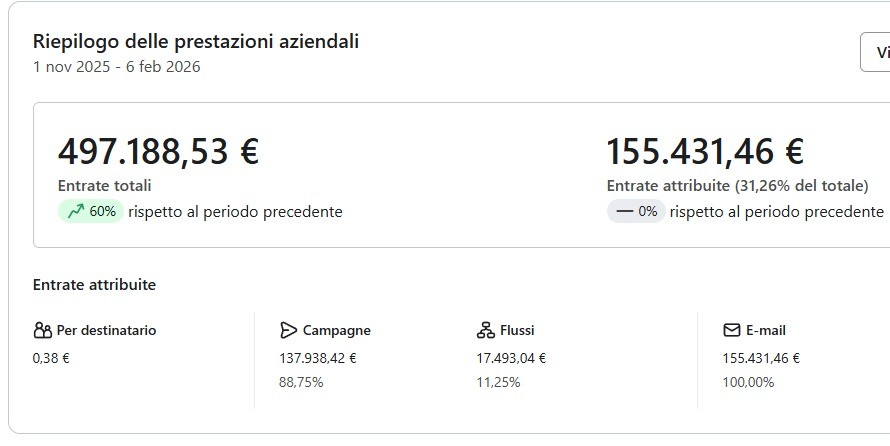This screenshot has height=446, width=890.
Task: Click the 60% growth badge
Action: click(90, 212)
